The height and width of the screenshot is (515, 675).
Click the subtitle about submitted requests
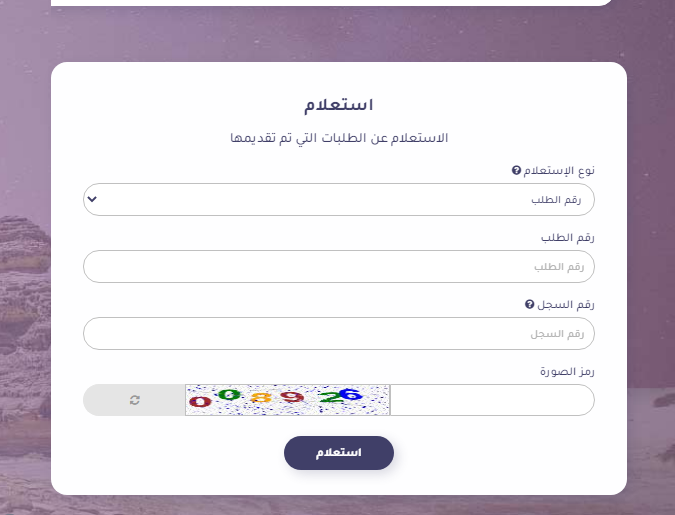pos(338,136)
